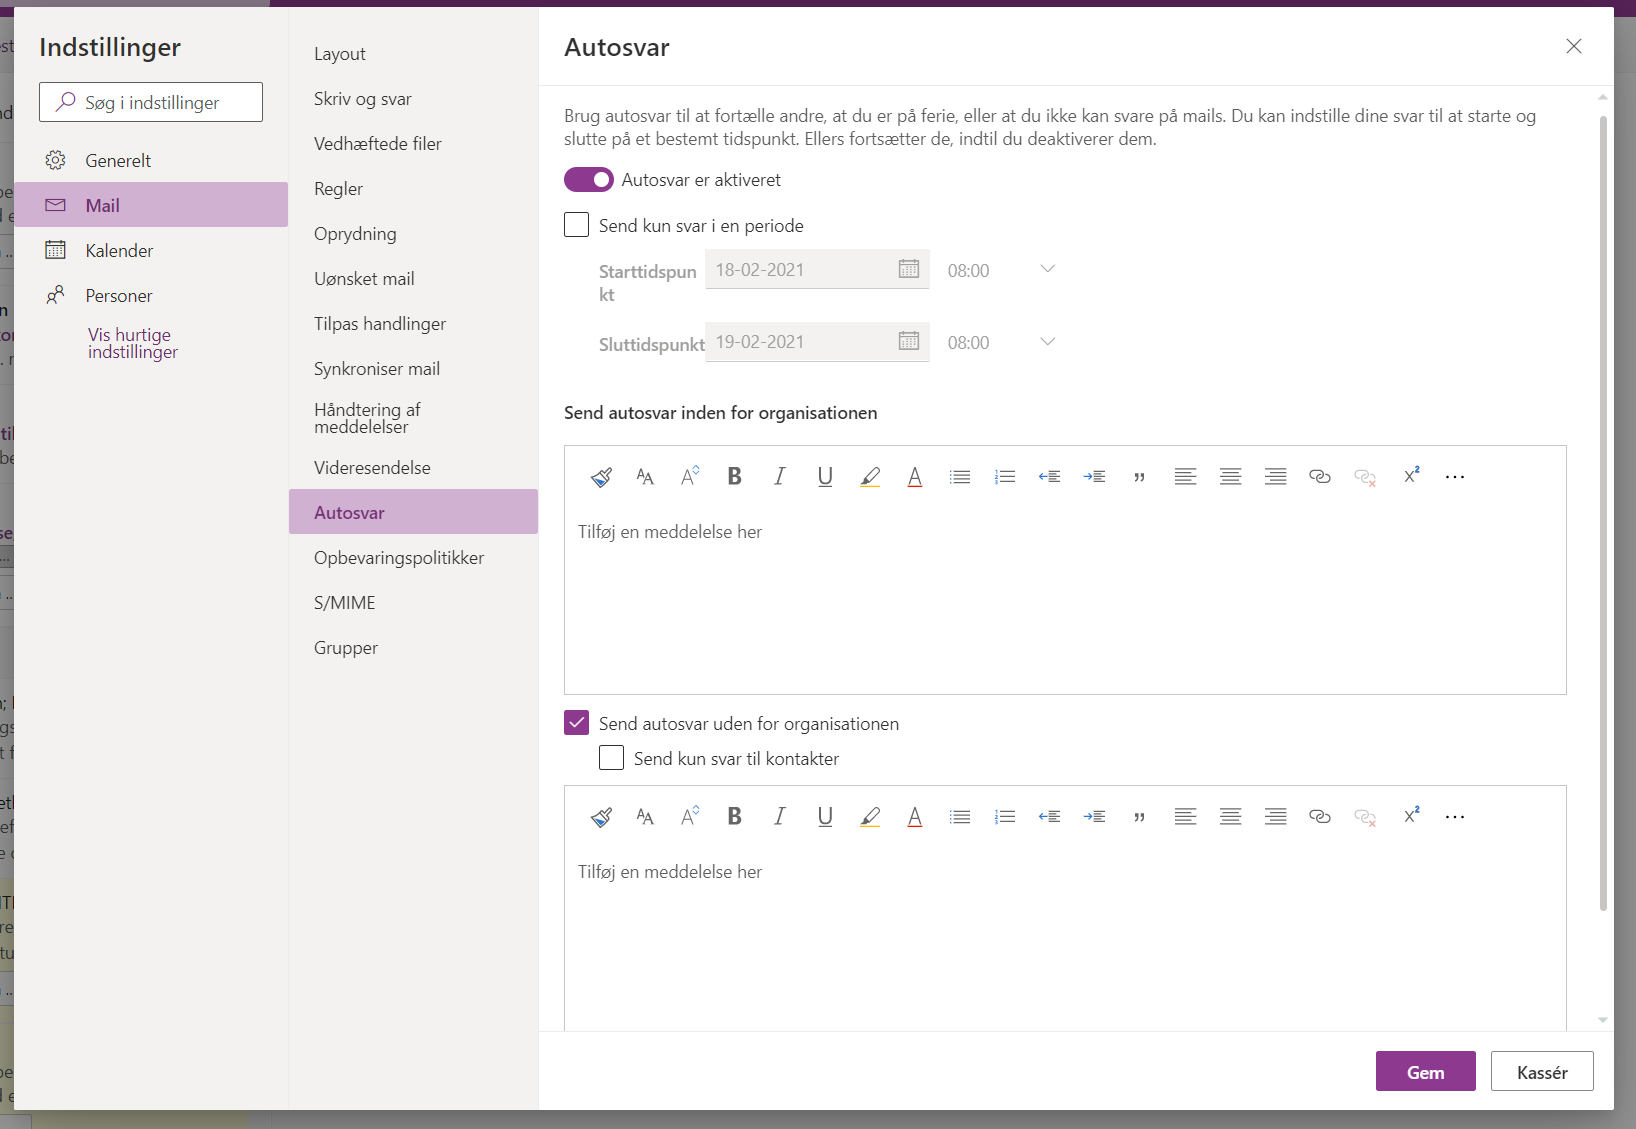Open Layout mail settings
This screenshot has height=1129, width=1636.
point(413,54)
